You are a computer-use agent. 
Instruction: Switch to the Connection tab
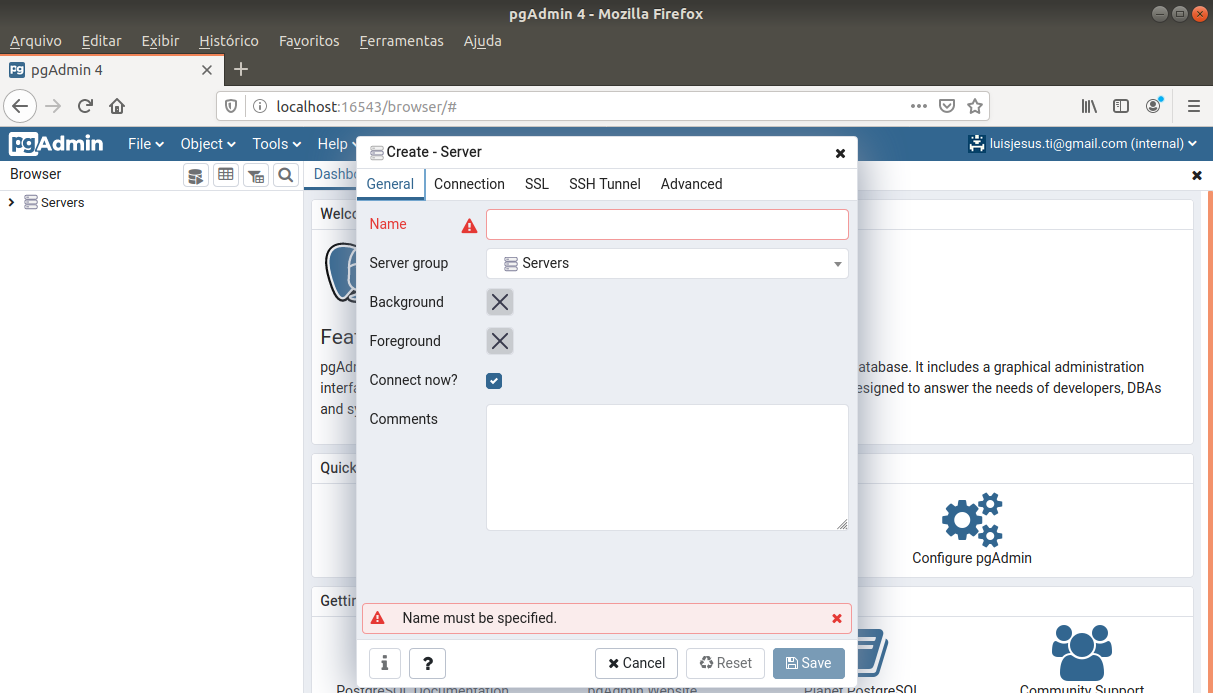pyautogui.click(x=469, y=184)
